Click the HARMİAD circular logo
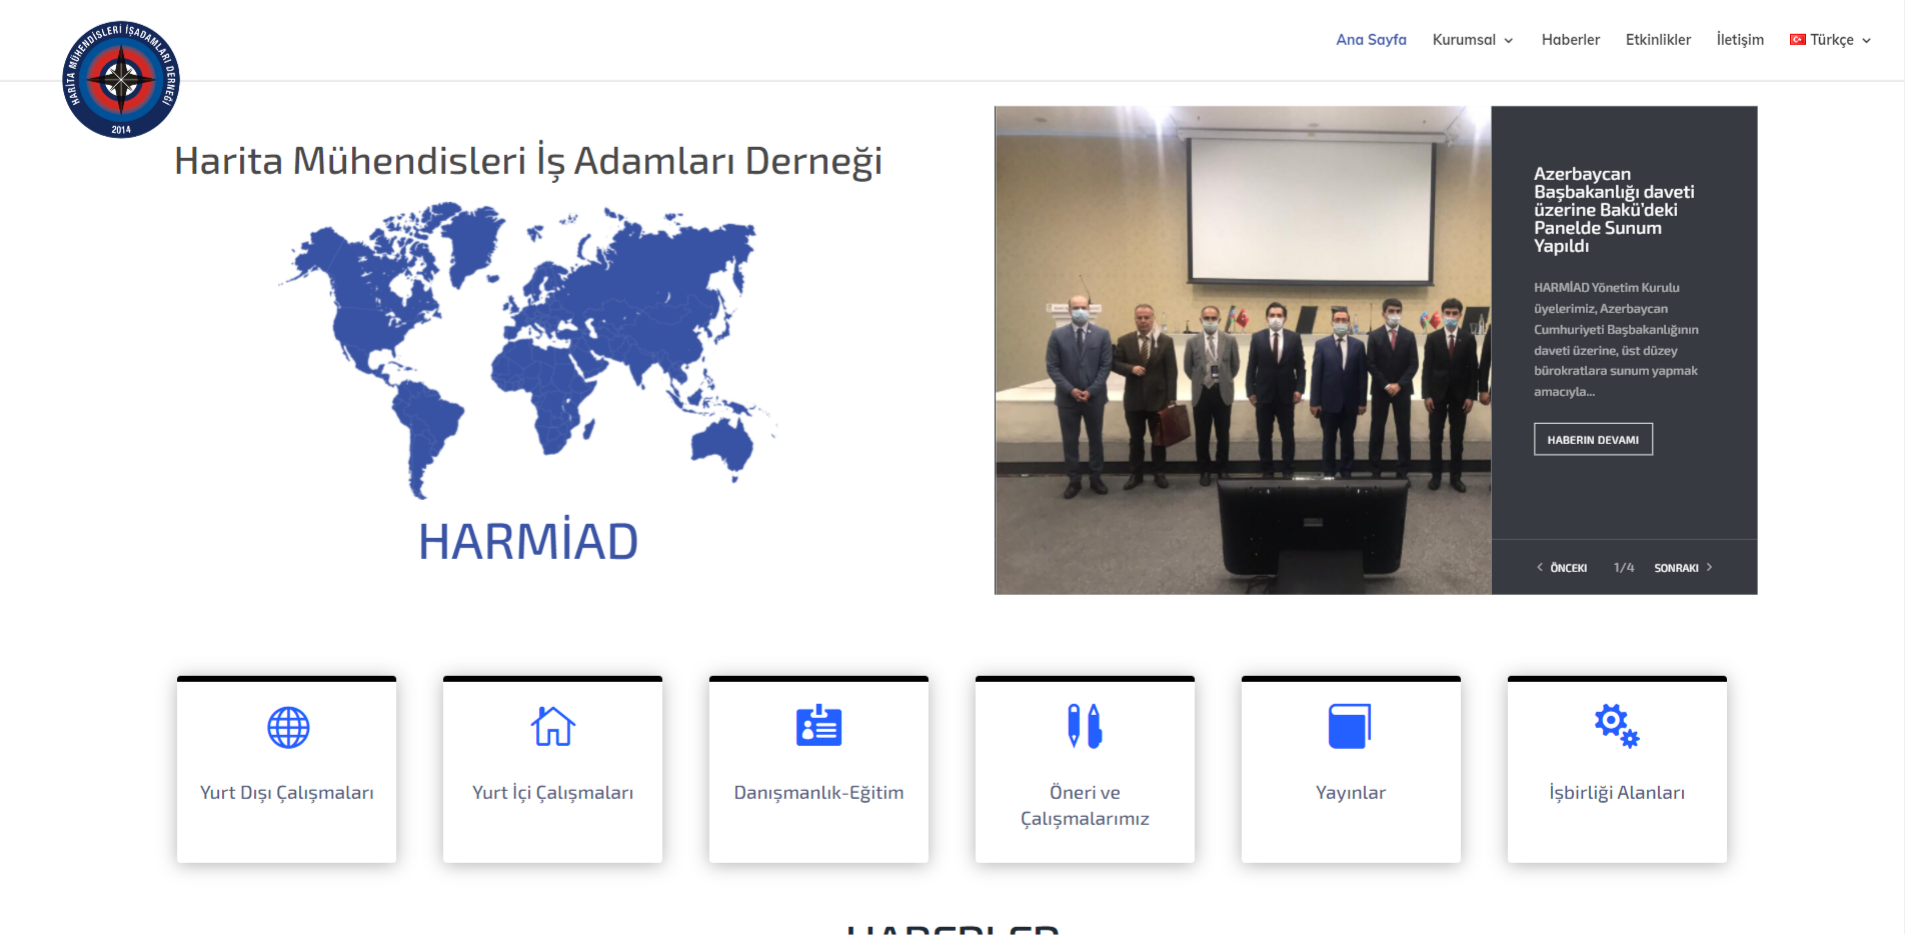This screenshot has width=1905, height=935. click(121, 80)
